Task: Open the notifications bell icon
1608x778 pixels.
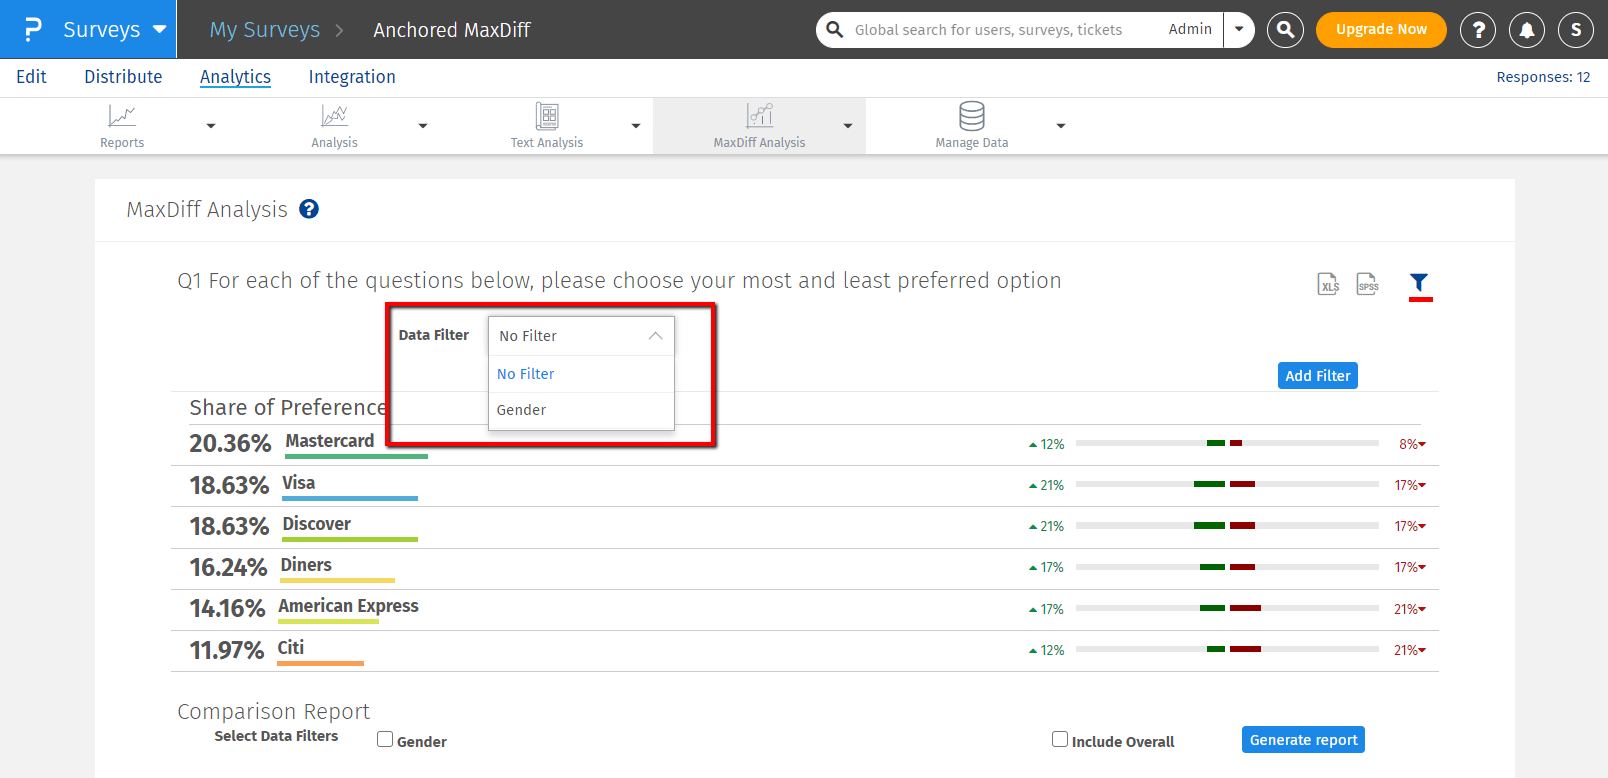Action: (1527, 30)
